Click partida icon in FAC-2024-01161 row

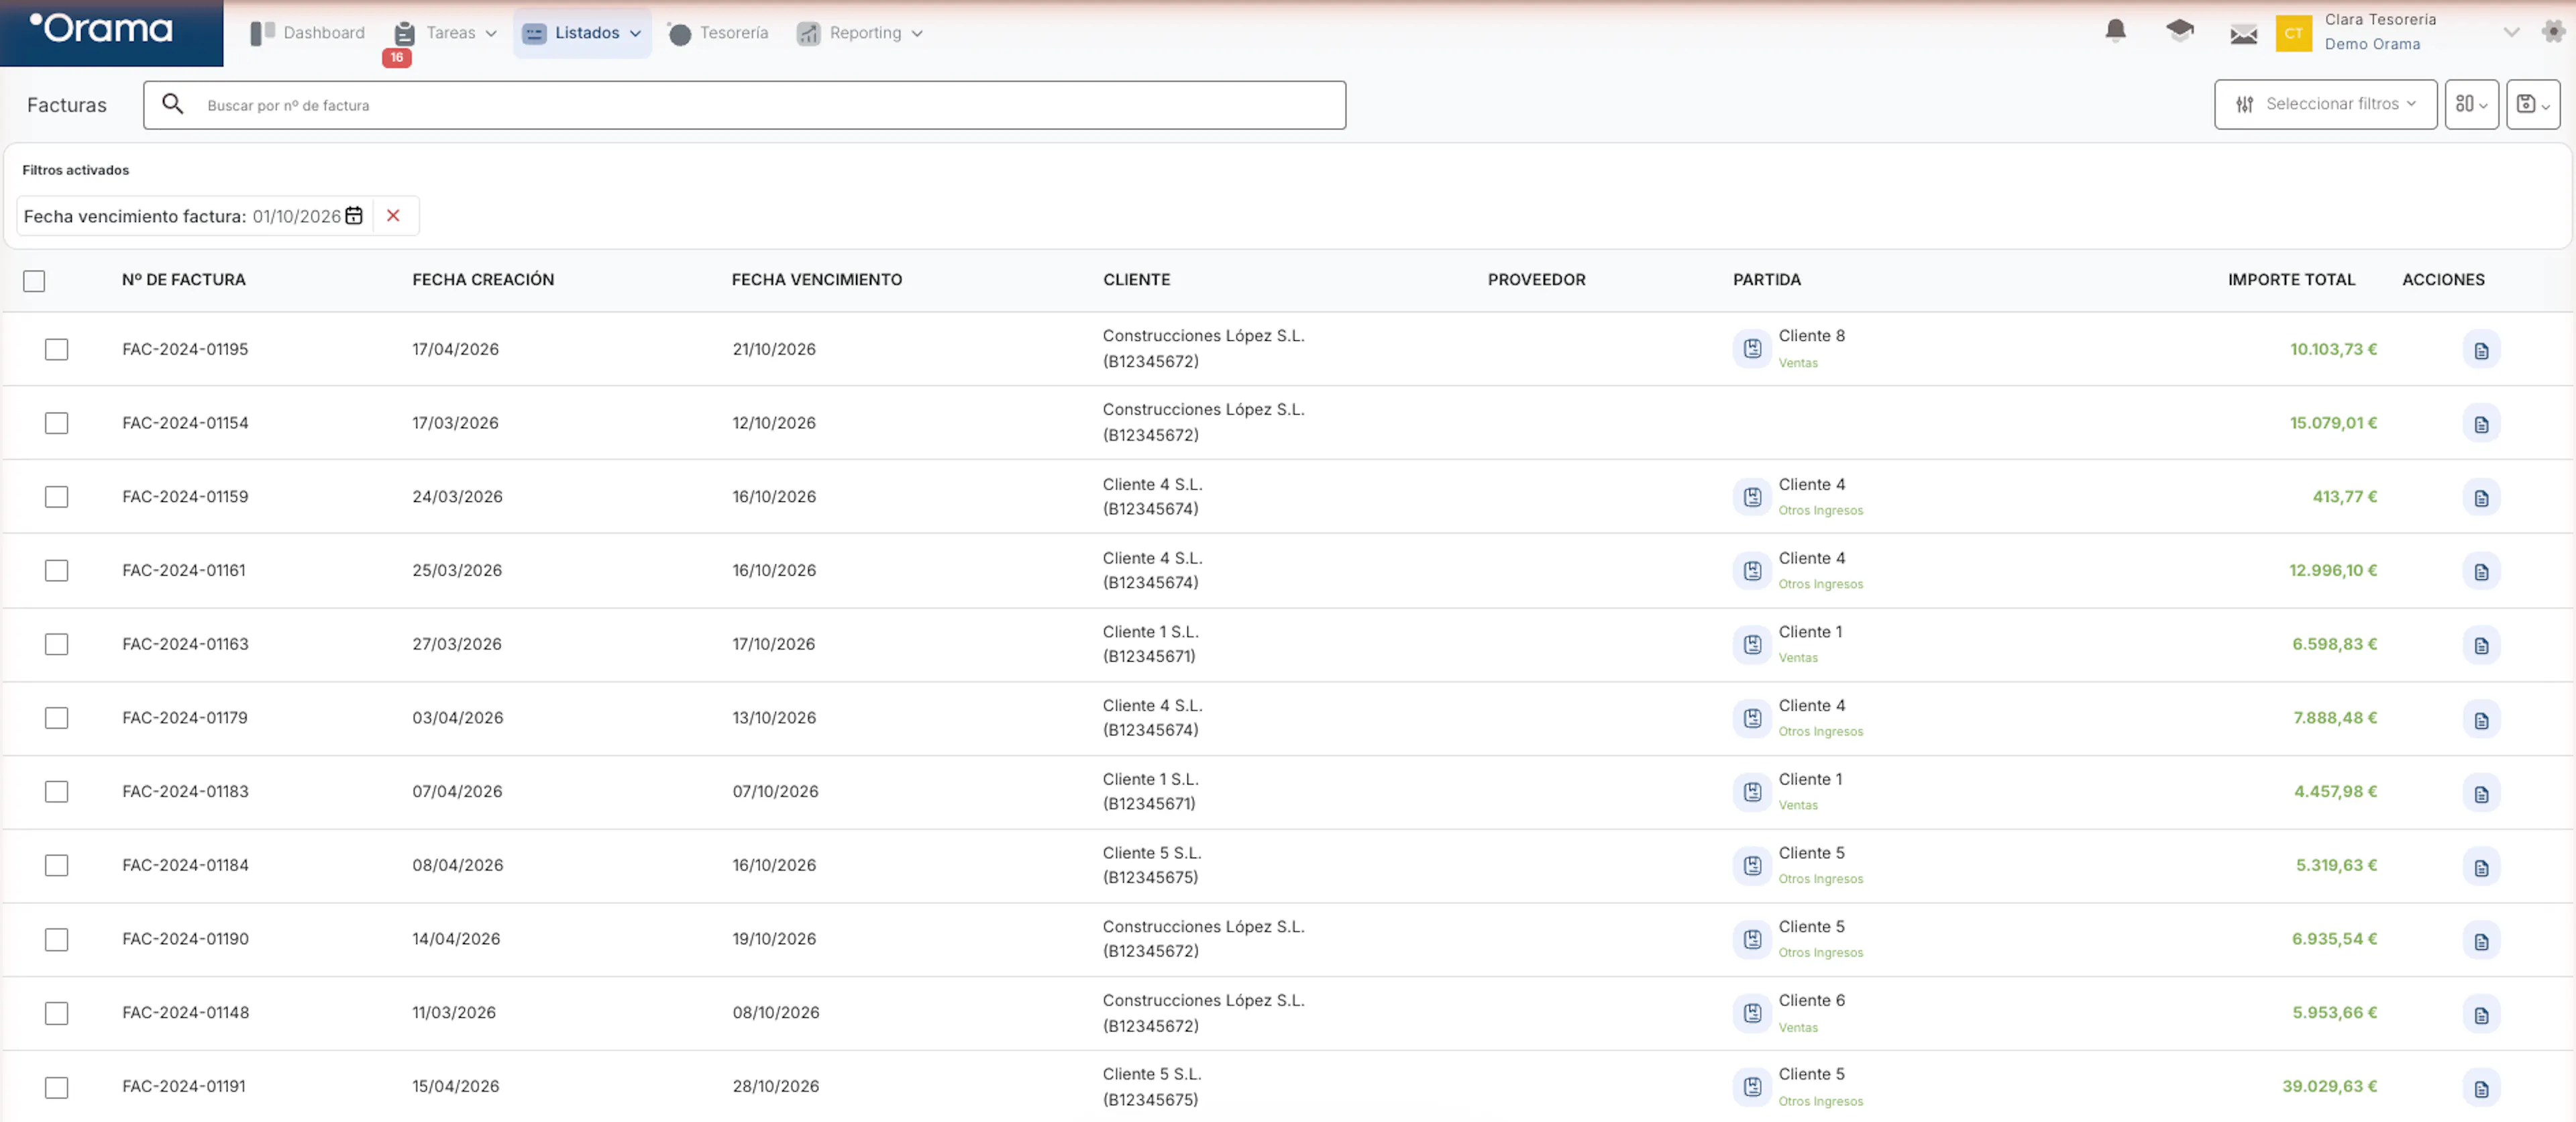click(x=1752, y=571)
